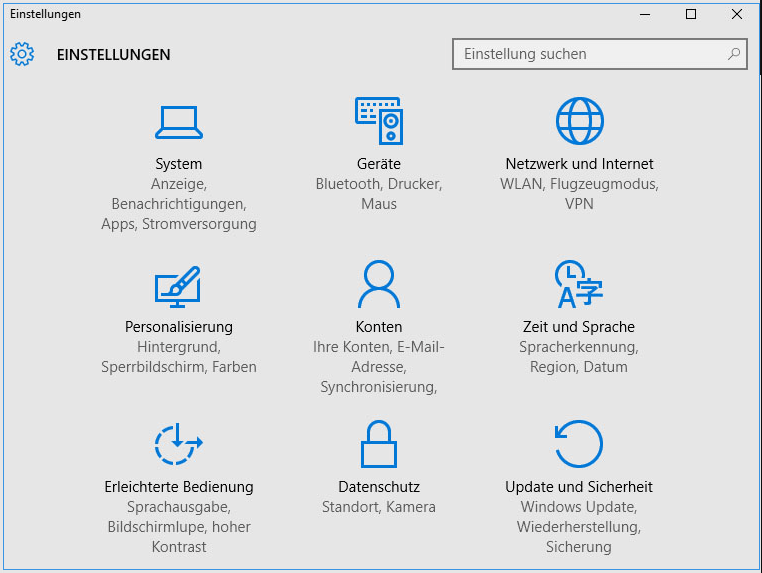This screenshot has height=573, width=762.
Task: Minimize the Einstellungen window
Action: (645, 14)
